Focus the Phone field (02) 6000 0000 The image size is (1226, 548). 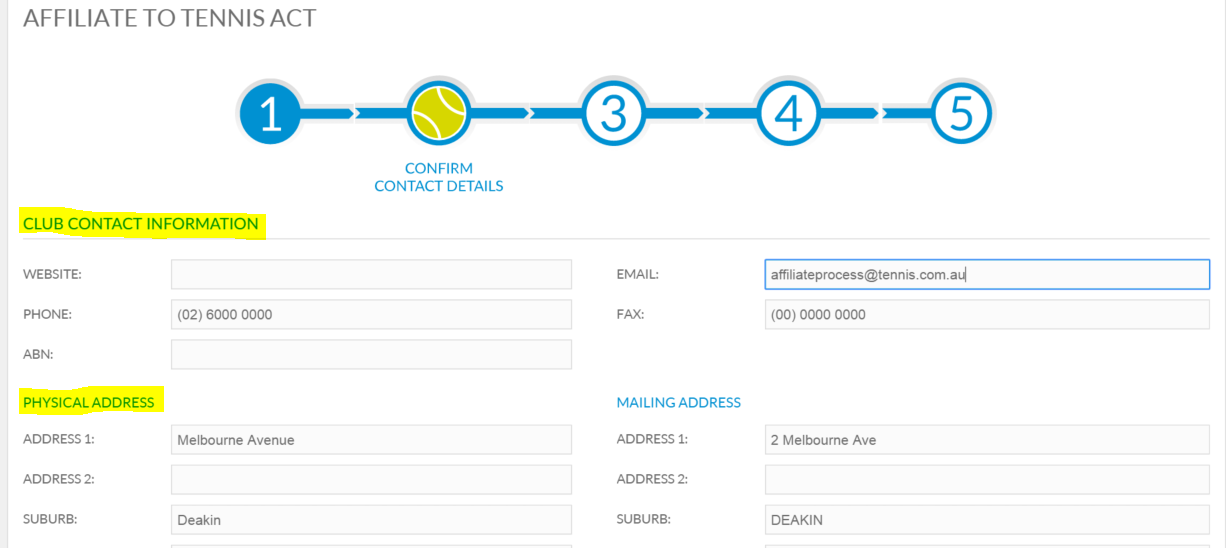pyautogui.click(x=371, y=314)
